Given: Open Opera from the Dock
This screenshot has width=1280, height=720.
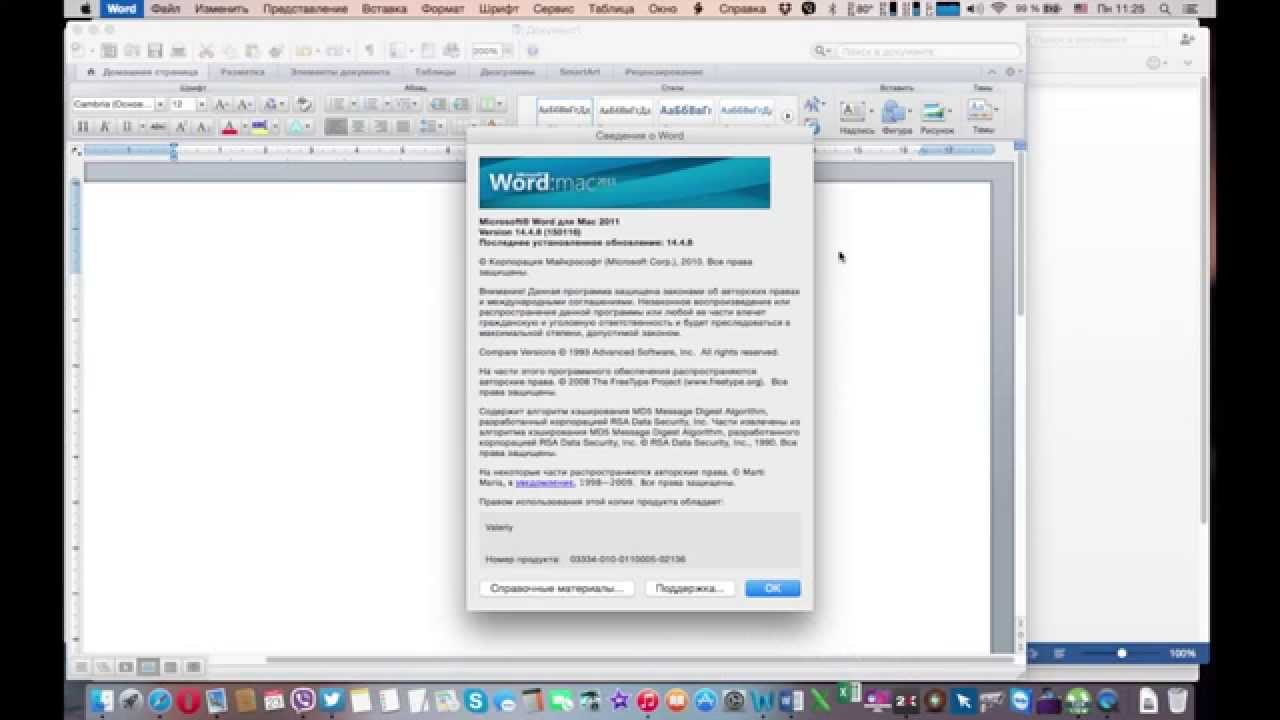Looking at the screenshot, I should (x=189, y=700).
